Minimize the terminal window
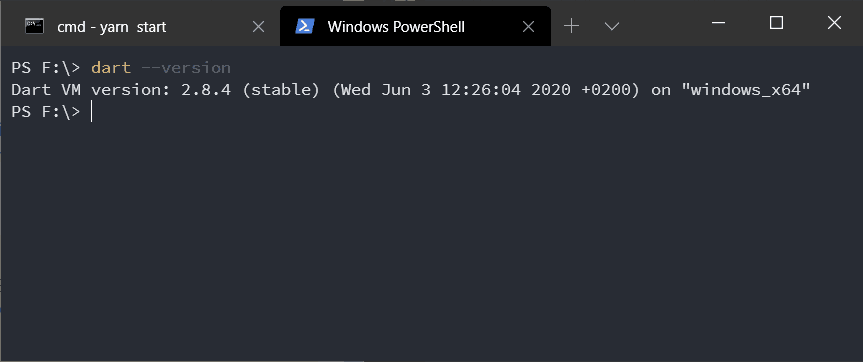The height and width of the screenshot is (362, 863). (718, 23)
